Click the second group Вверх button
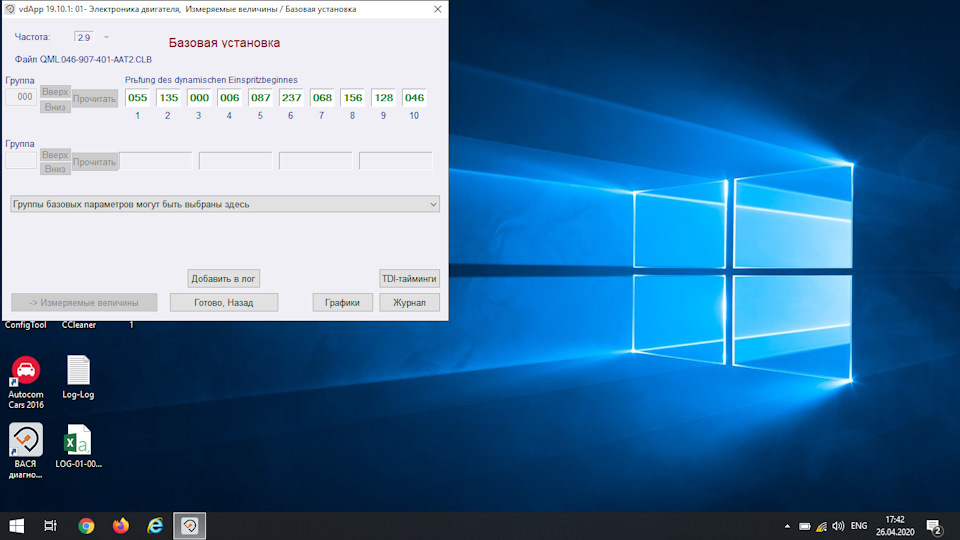This screenshot has width=960, height=540. click(55, 155)
